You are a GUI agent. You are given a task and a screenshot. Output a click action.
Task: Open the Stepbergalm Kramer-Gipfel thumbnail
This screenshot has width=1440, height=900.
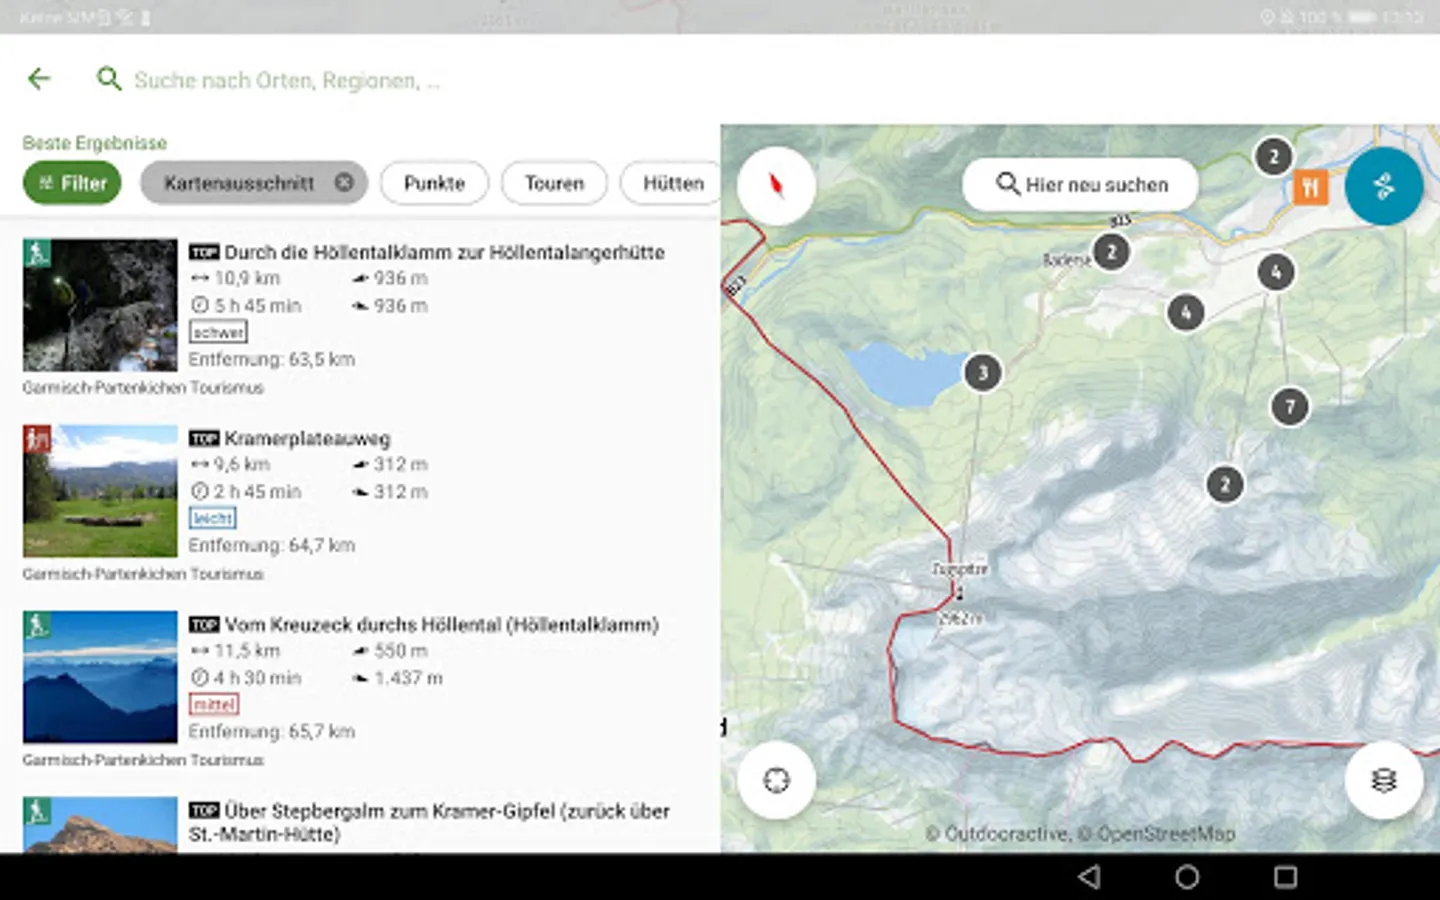[100, 825]
